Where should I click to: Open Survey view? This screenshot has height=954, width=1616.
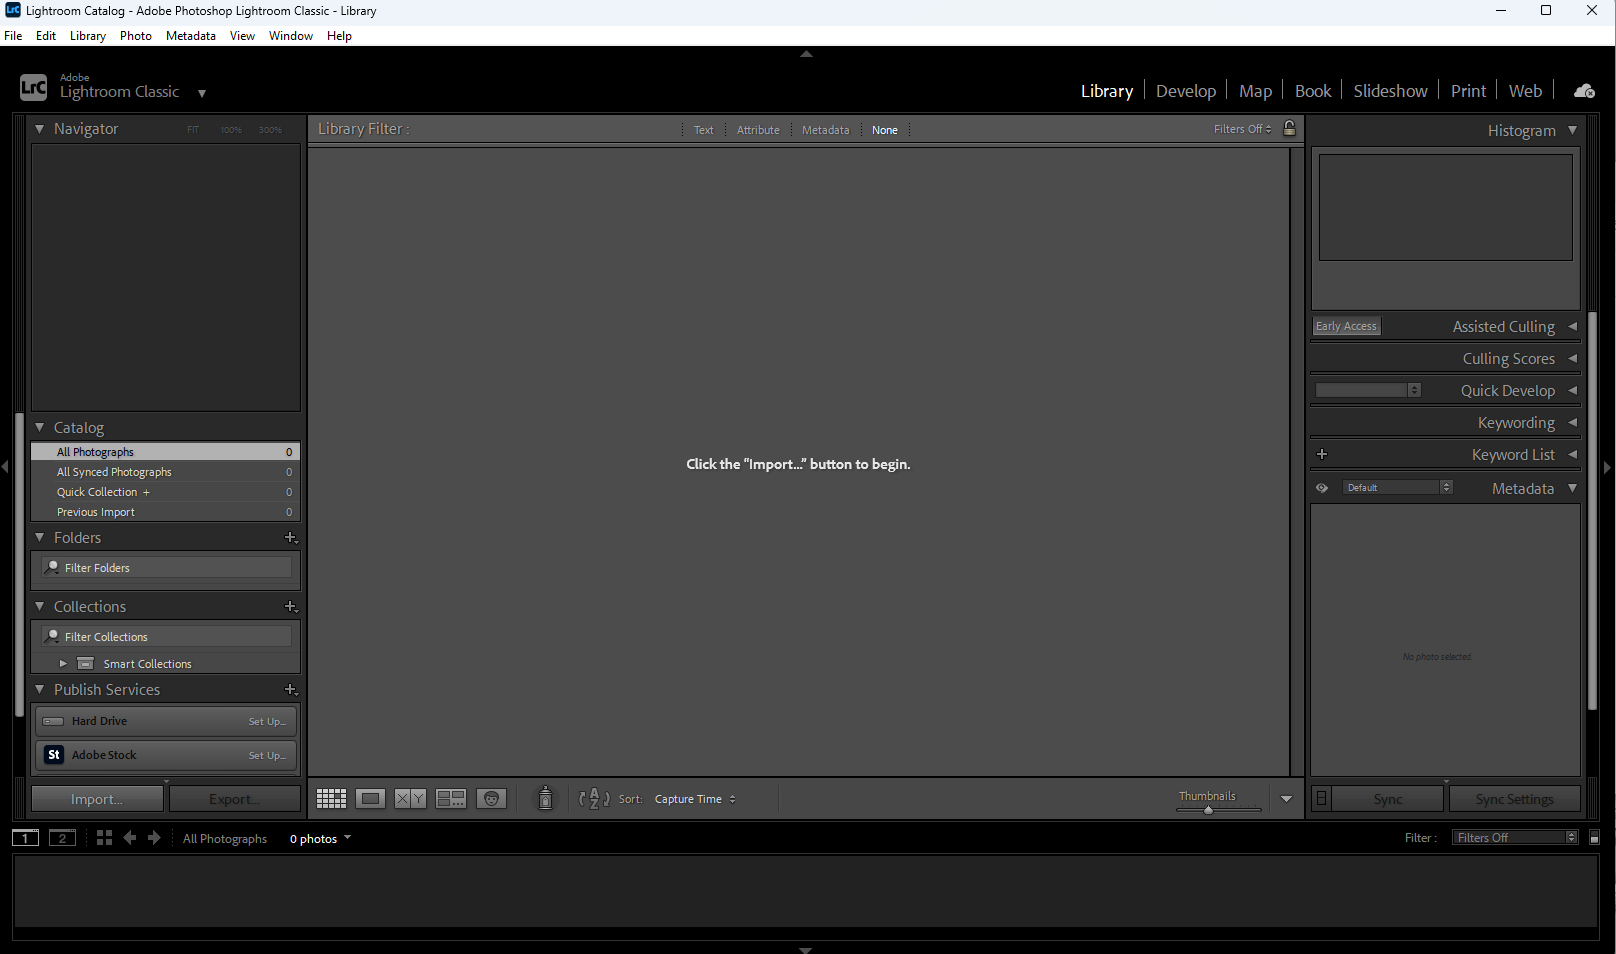451,798
